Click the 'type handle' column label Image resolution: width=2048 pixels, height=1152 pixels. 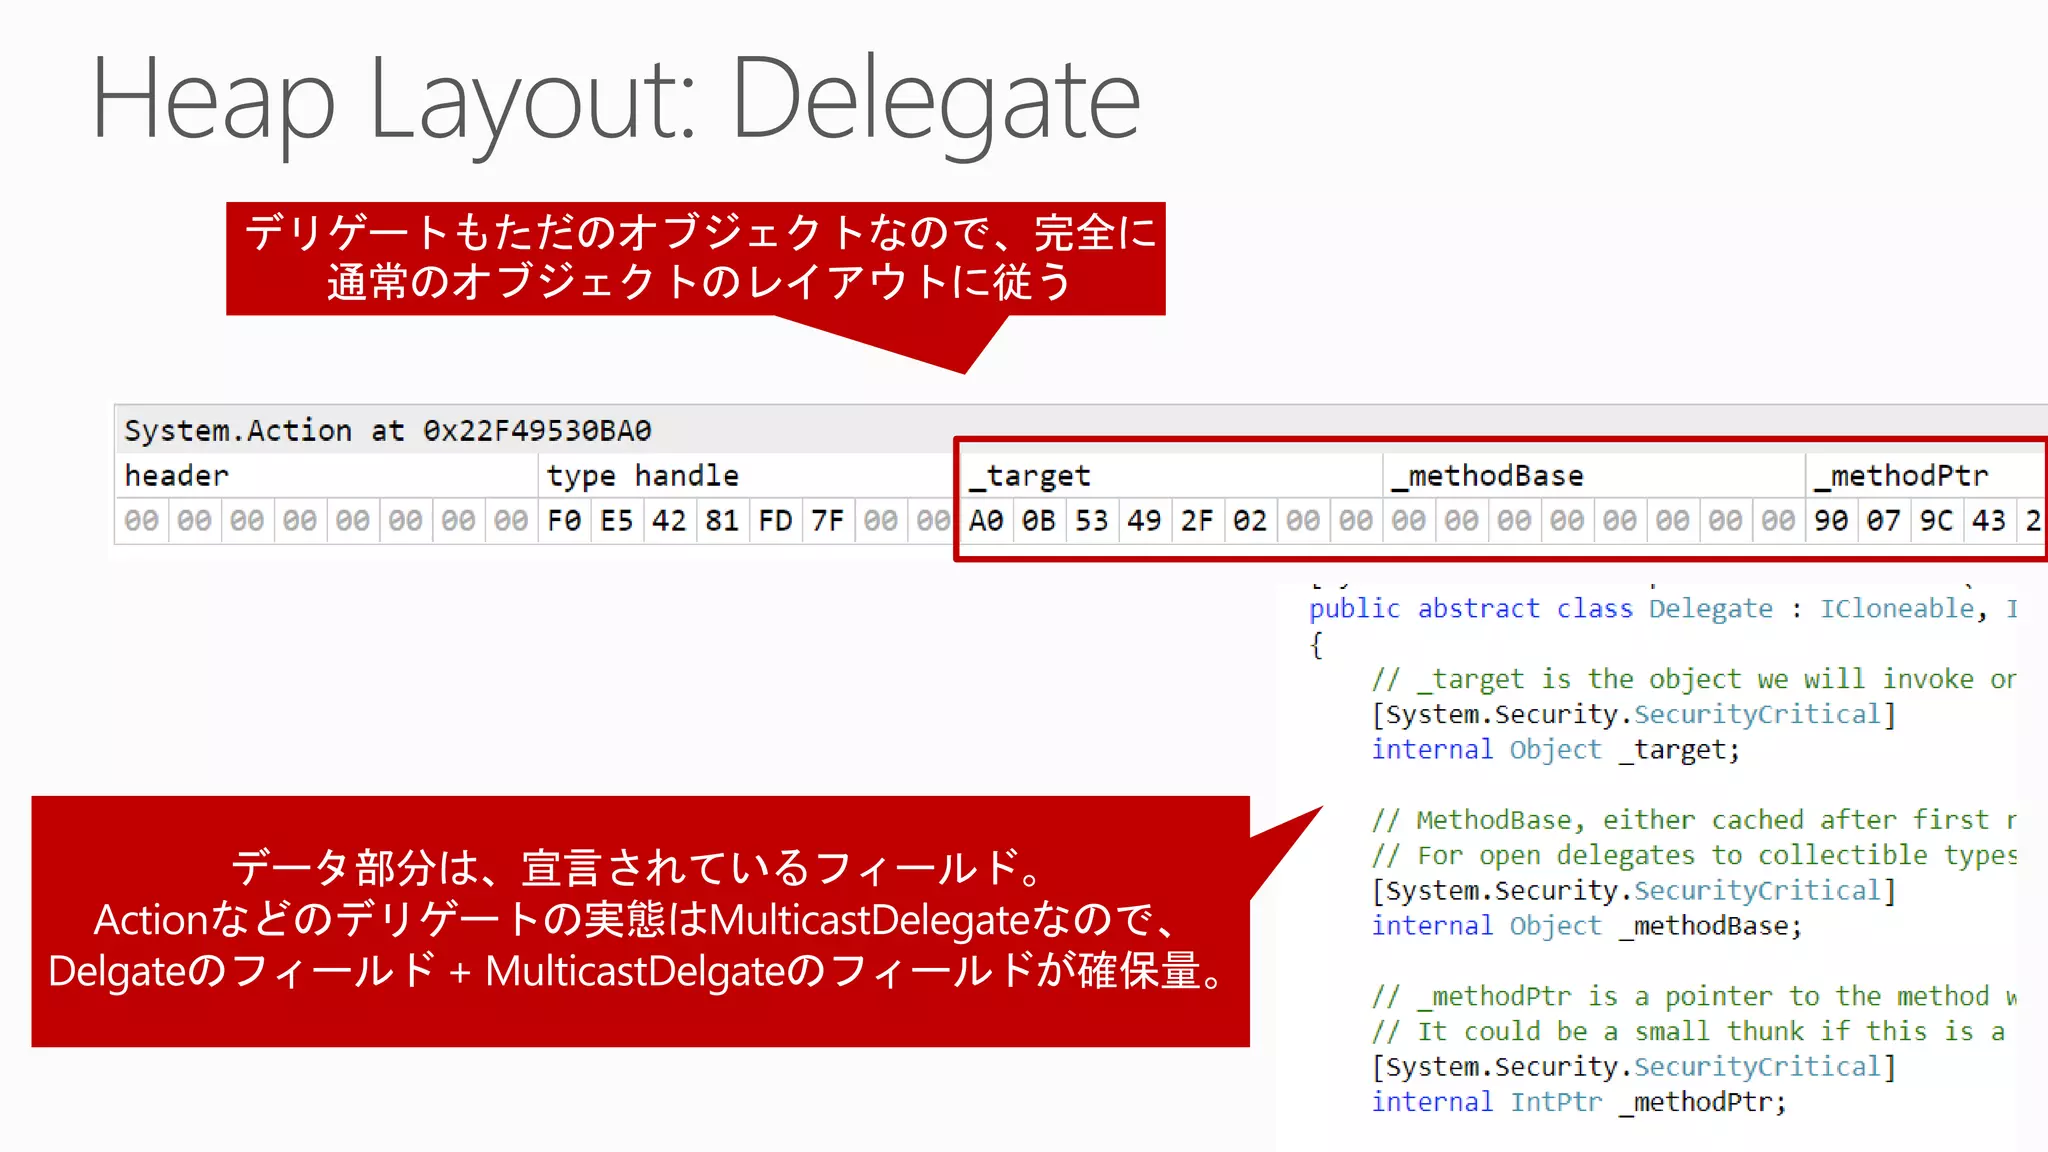point(642,476)
